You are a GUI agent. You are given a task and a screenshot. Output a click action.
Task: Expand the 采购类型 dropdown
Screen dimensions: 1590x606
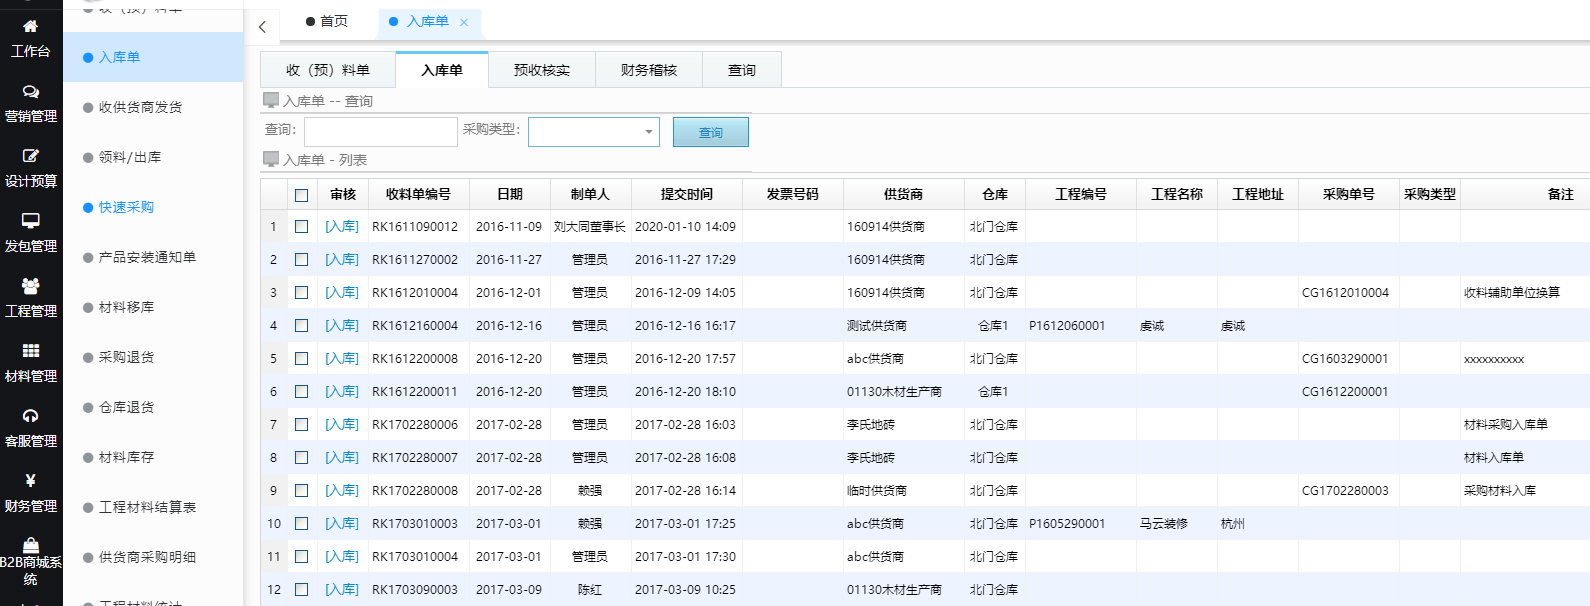point(648,132)
